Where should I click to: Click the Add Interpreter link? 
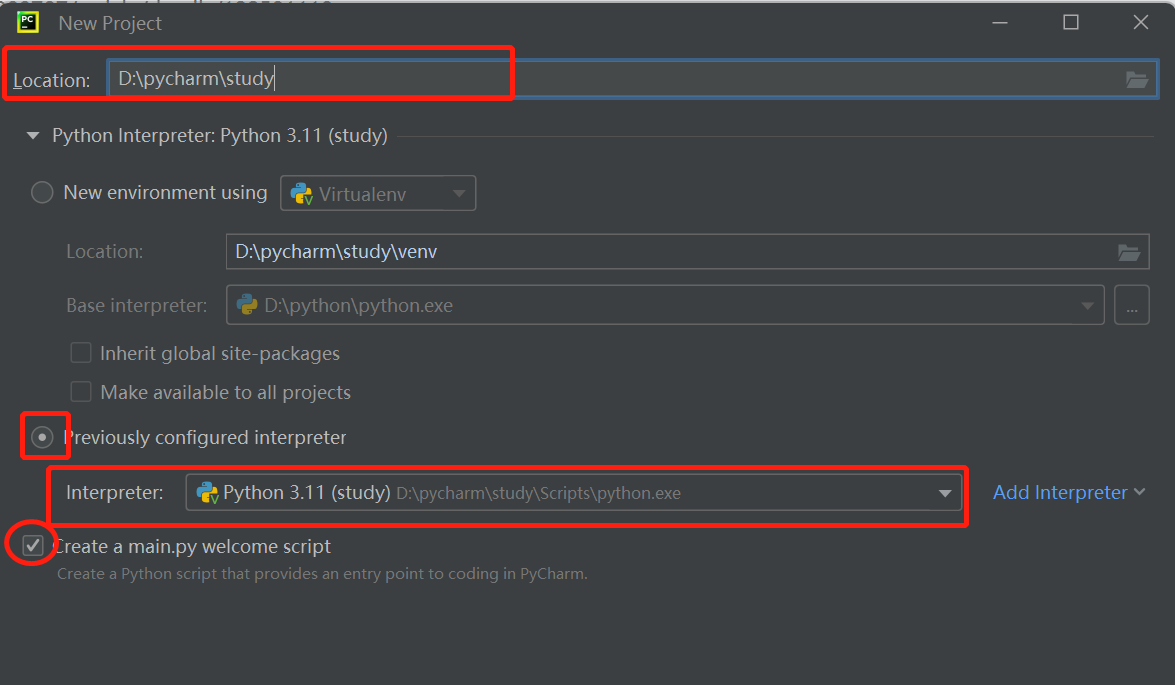click(x=1062, y=492)
